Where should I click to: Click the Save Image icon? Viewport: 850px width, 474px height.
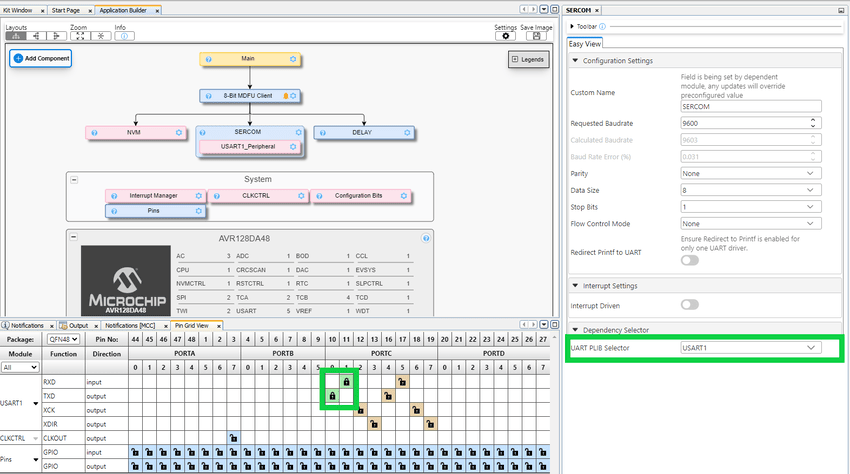537,36
